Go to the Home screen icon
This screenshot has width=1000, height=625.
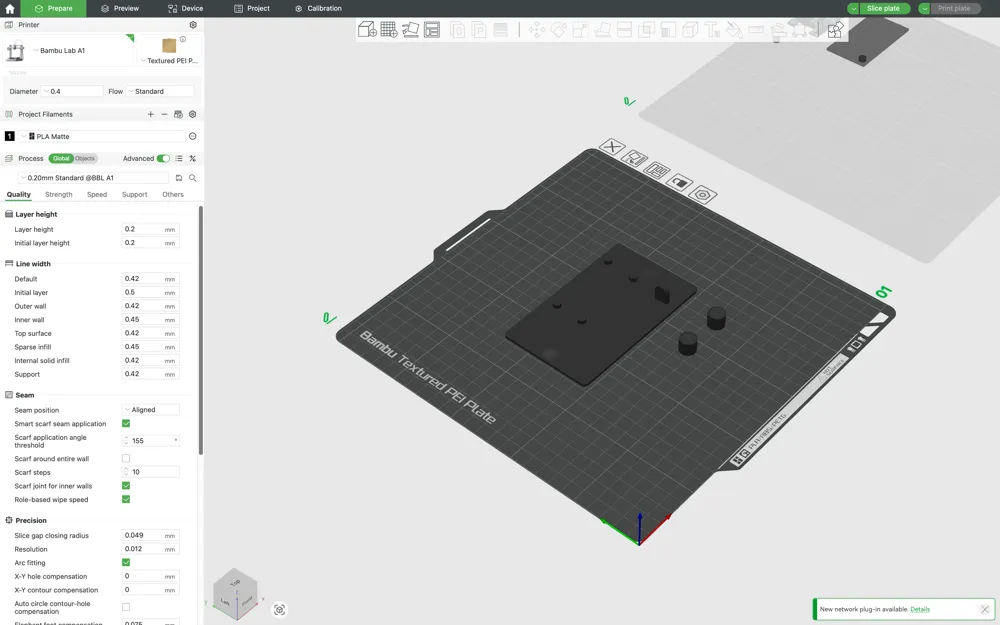click(10, 8)
